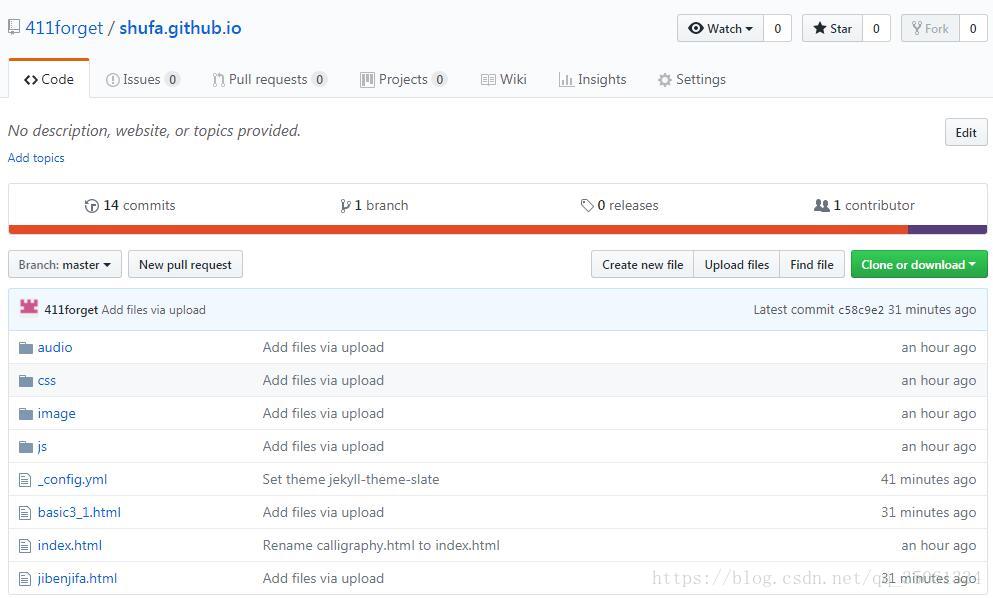Click the pull request icon on tab
Viewport: 993px width, 598px height.
click(218, 80)
